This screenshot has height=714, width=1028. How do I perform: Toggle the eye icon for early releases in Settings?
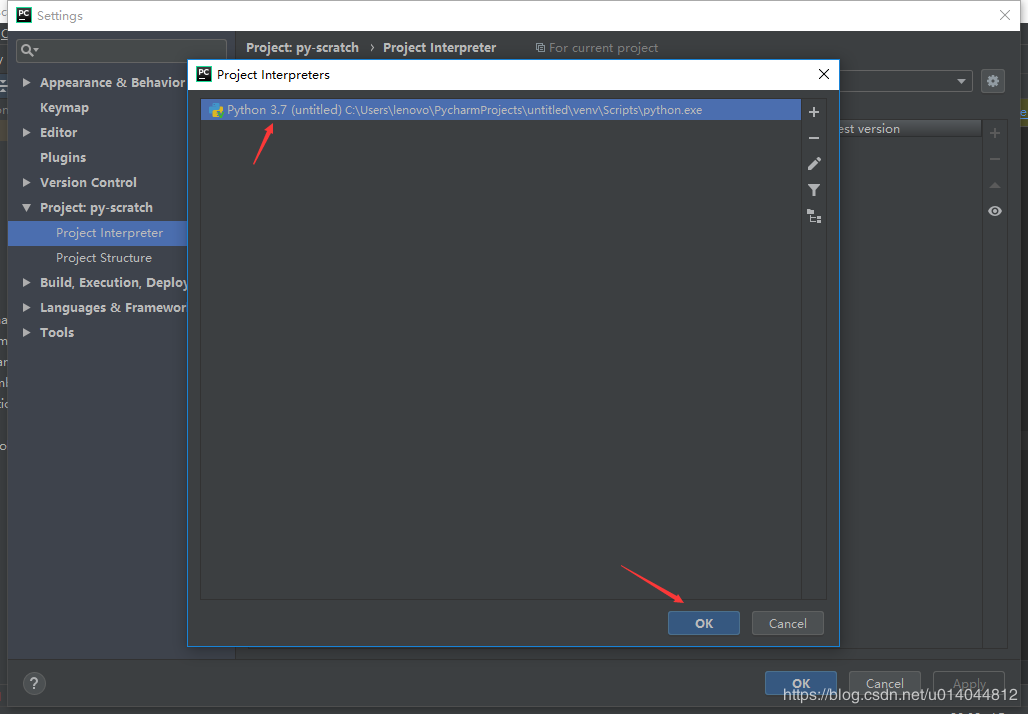(x=995, y=211)
